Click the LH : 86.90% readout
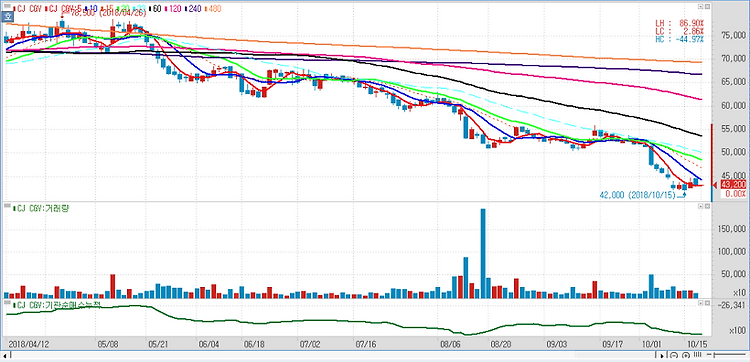Image resolution: width=750 pixels, height=362 pixels. tap(679, 23)
